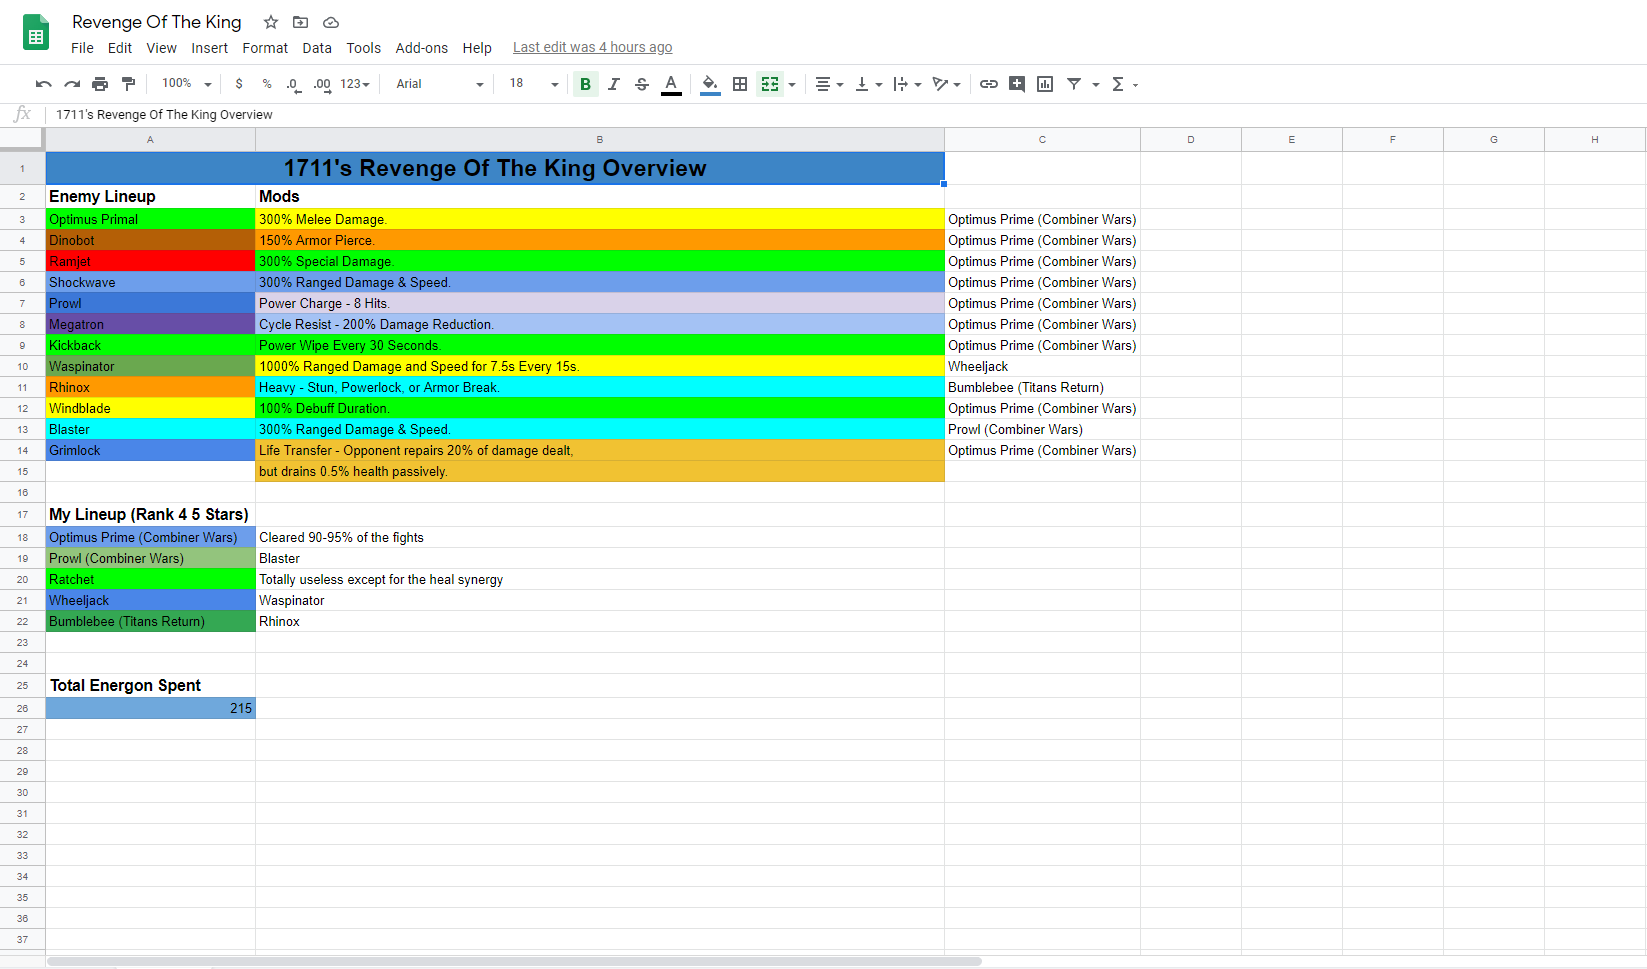
Task: Open the View menu
Action: click(161, 48)
